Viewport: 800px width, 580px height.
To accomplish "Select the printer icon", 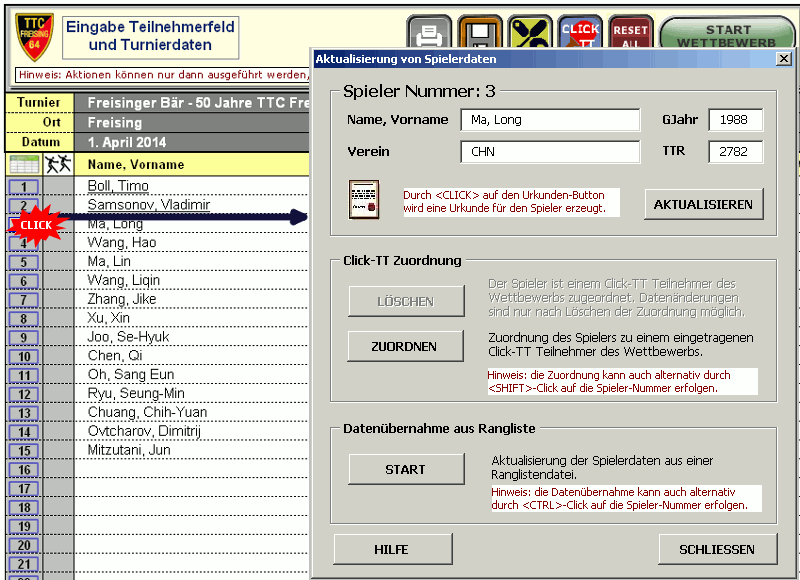I will (430, 31).
